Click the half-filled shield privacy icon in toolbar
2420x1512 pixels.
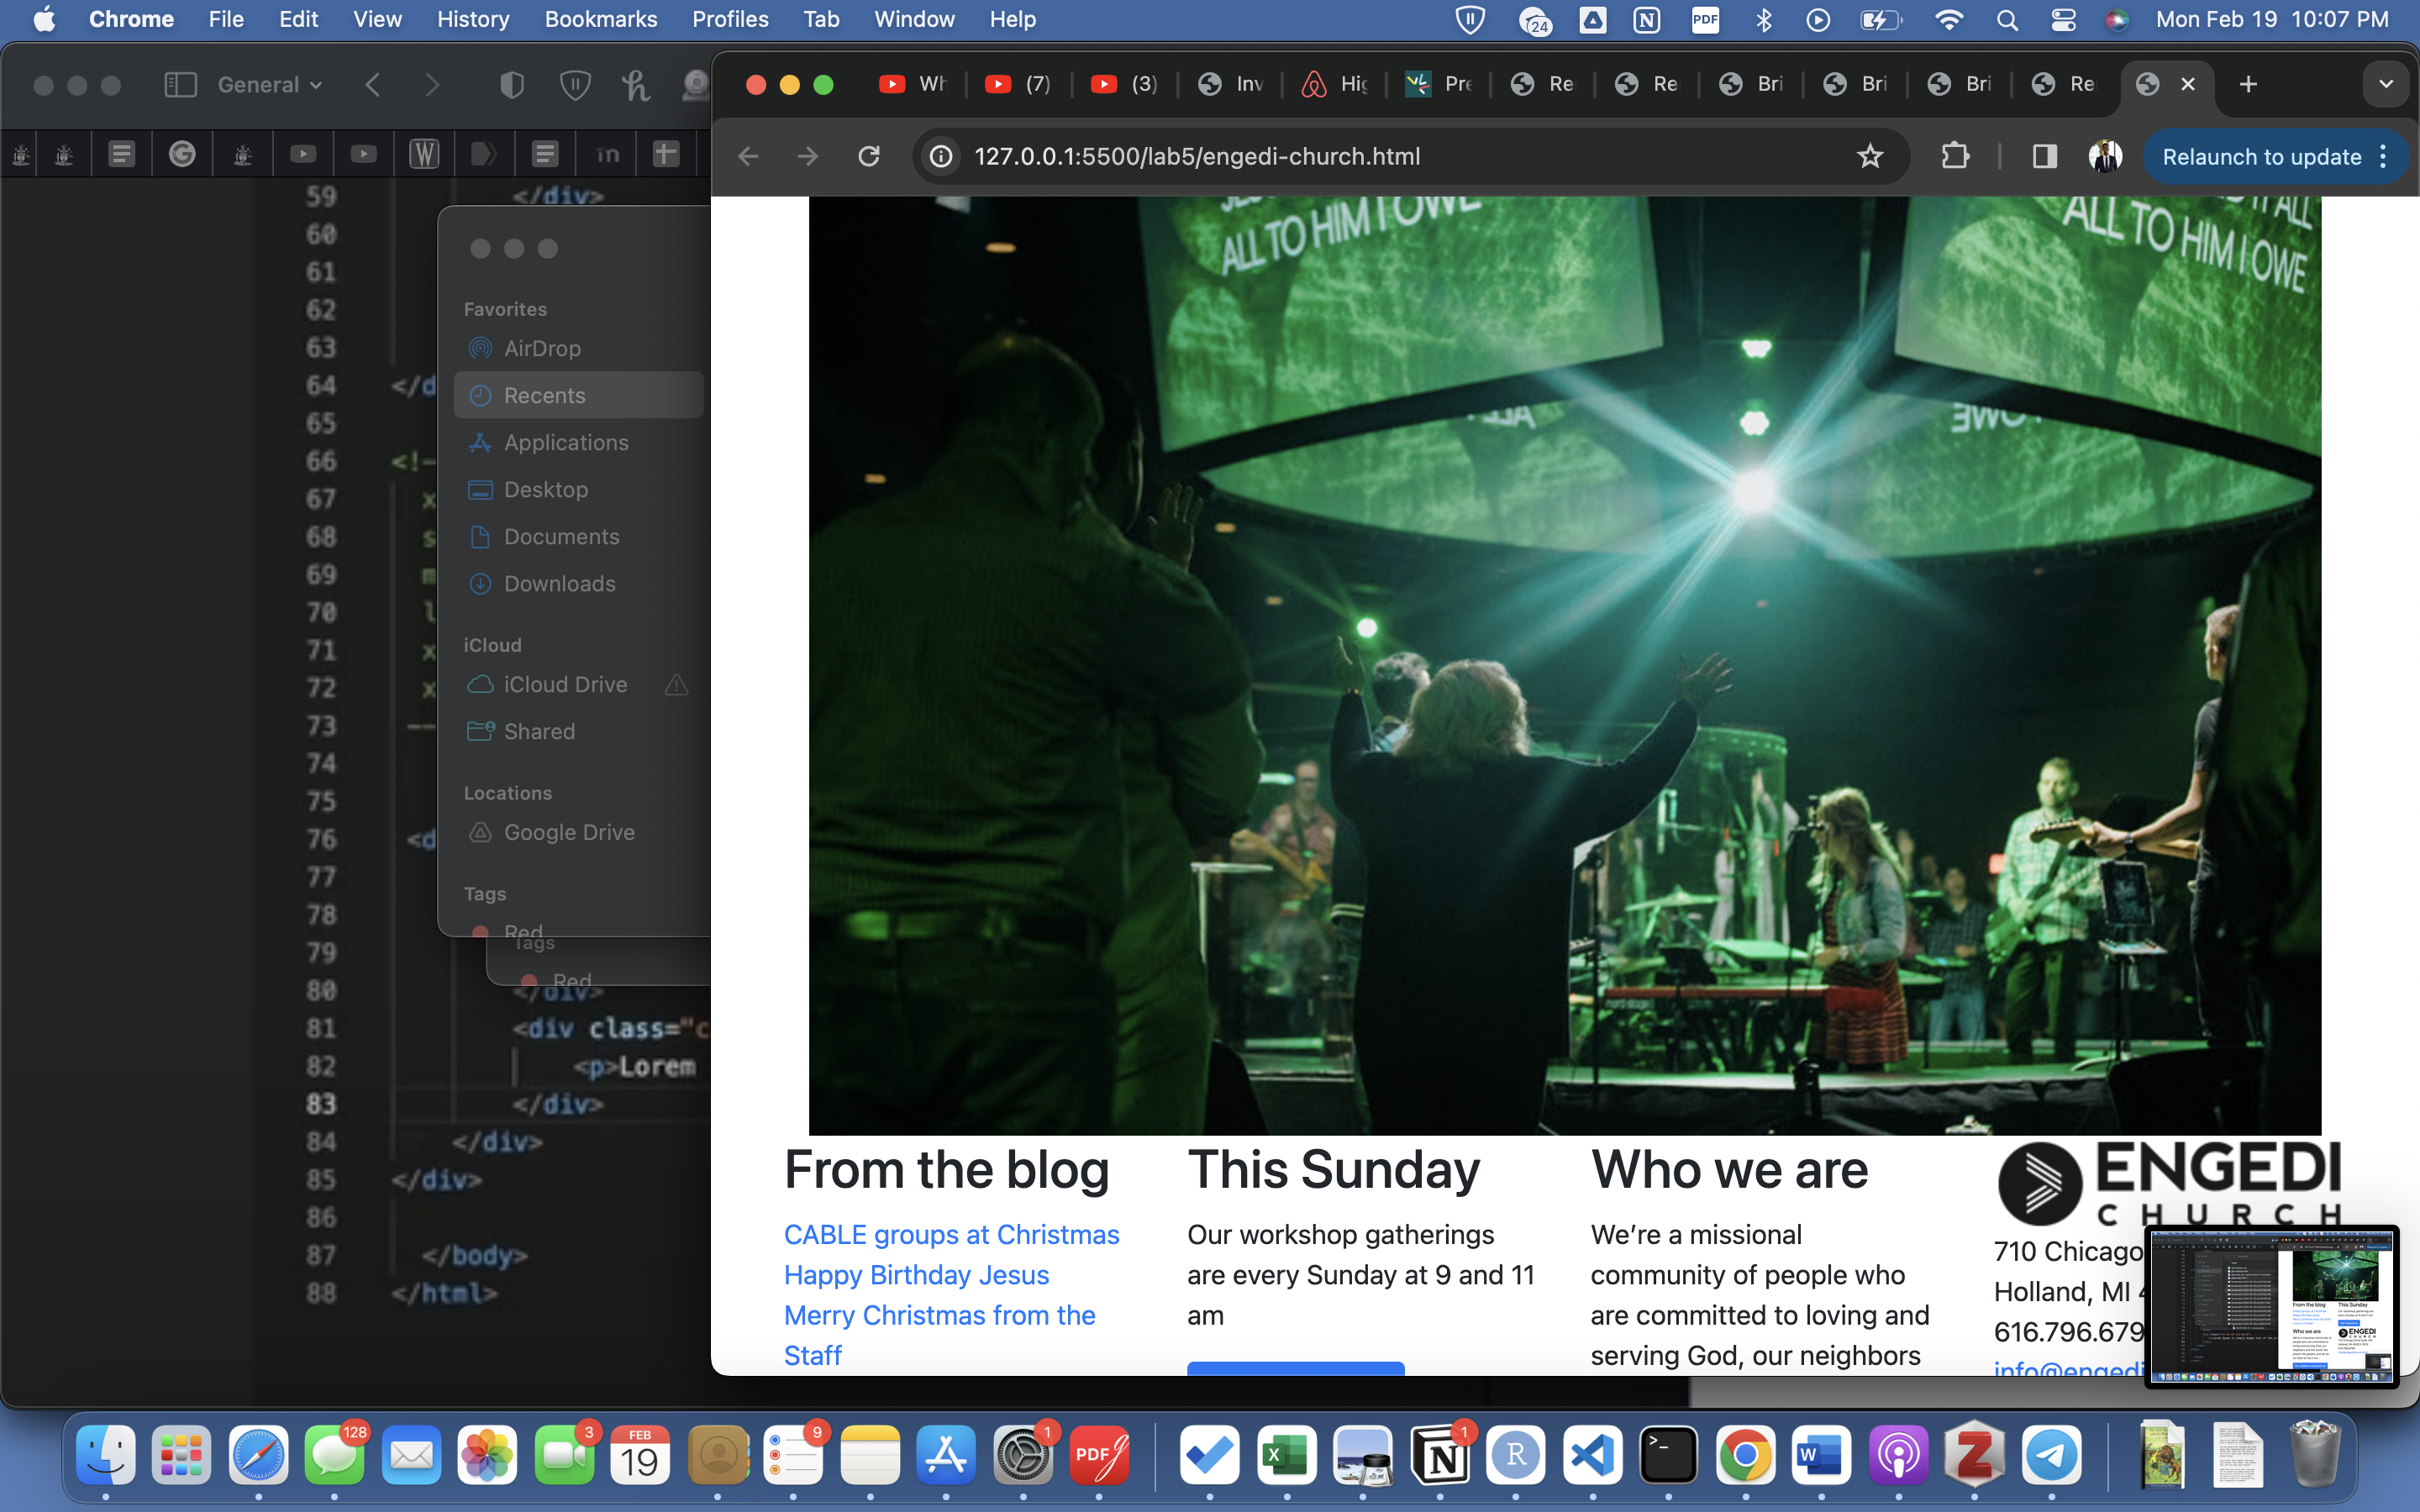point(511,85)
